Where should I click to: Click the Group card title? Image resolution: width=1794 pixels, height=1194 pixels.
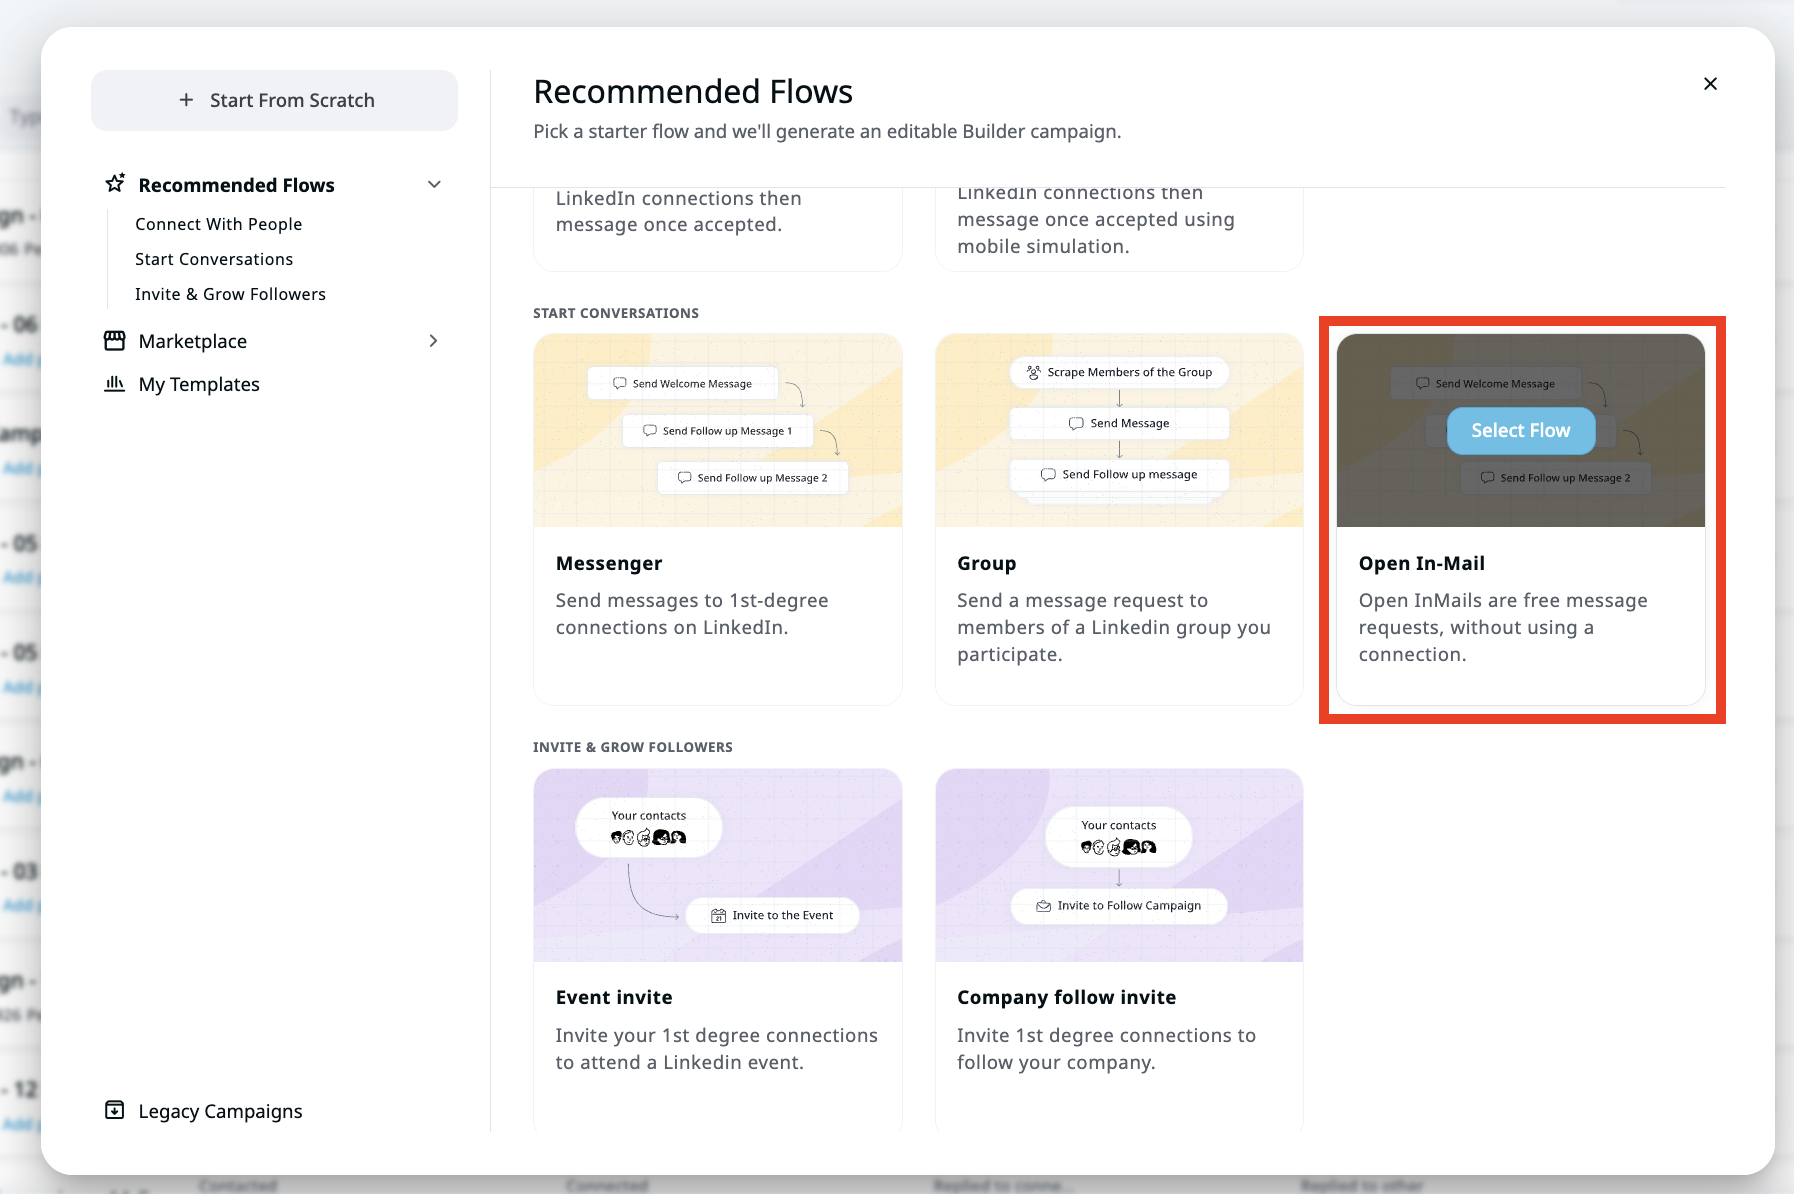click(986, 563)
